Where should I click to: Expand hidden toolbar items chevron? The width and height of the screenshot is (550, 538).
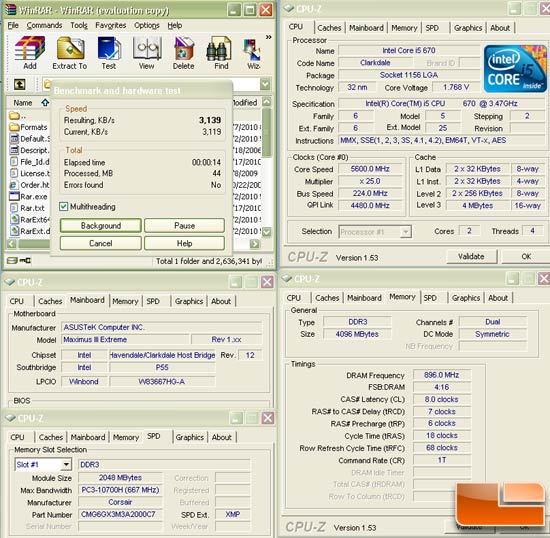(x=268, y=37)
